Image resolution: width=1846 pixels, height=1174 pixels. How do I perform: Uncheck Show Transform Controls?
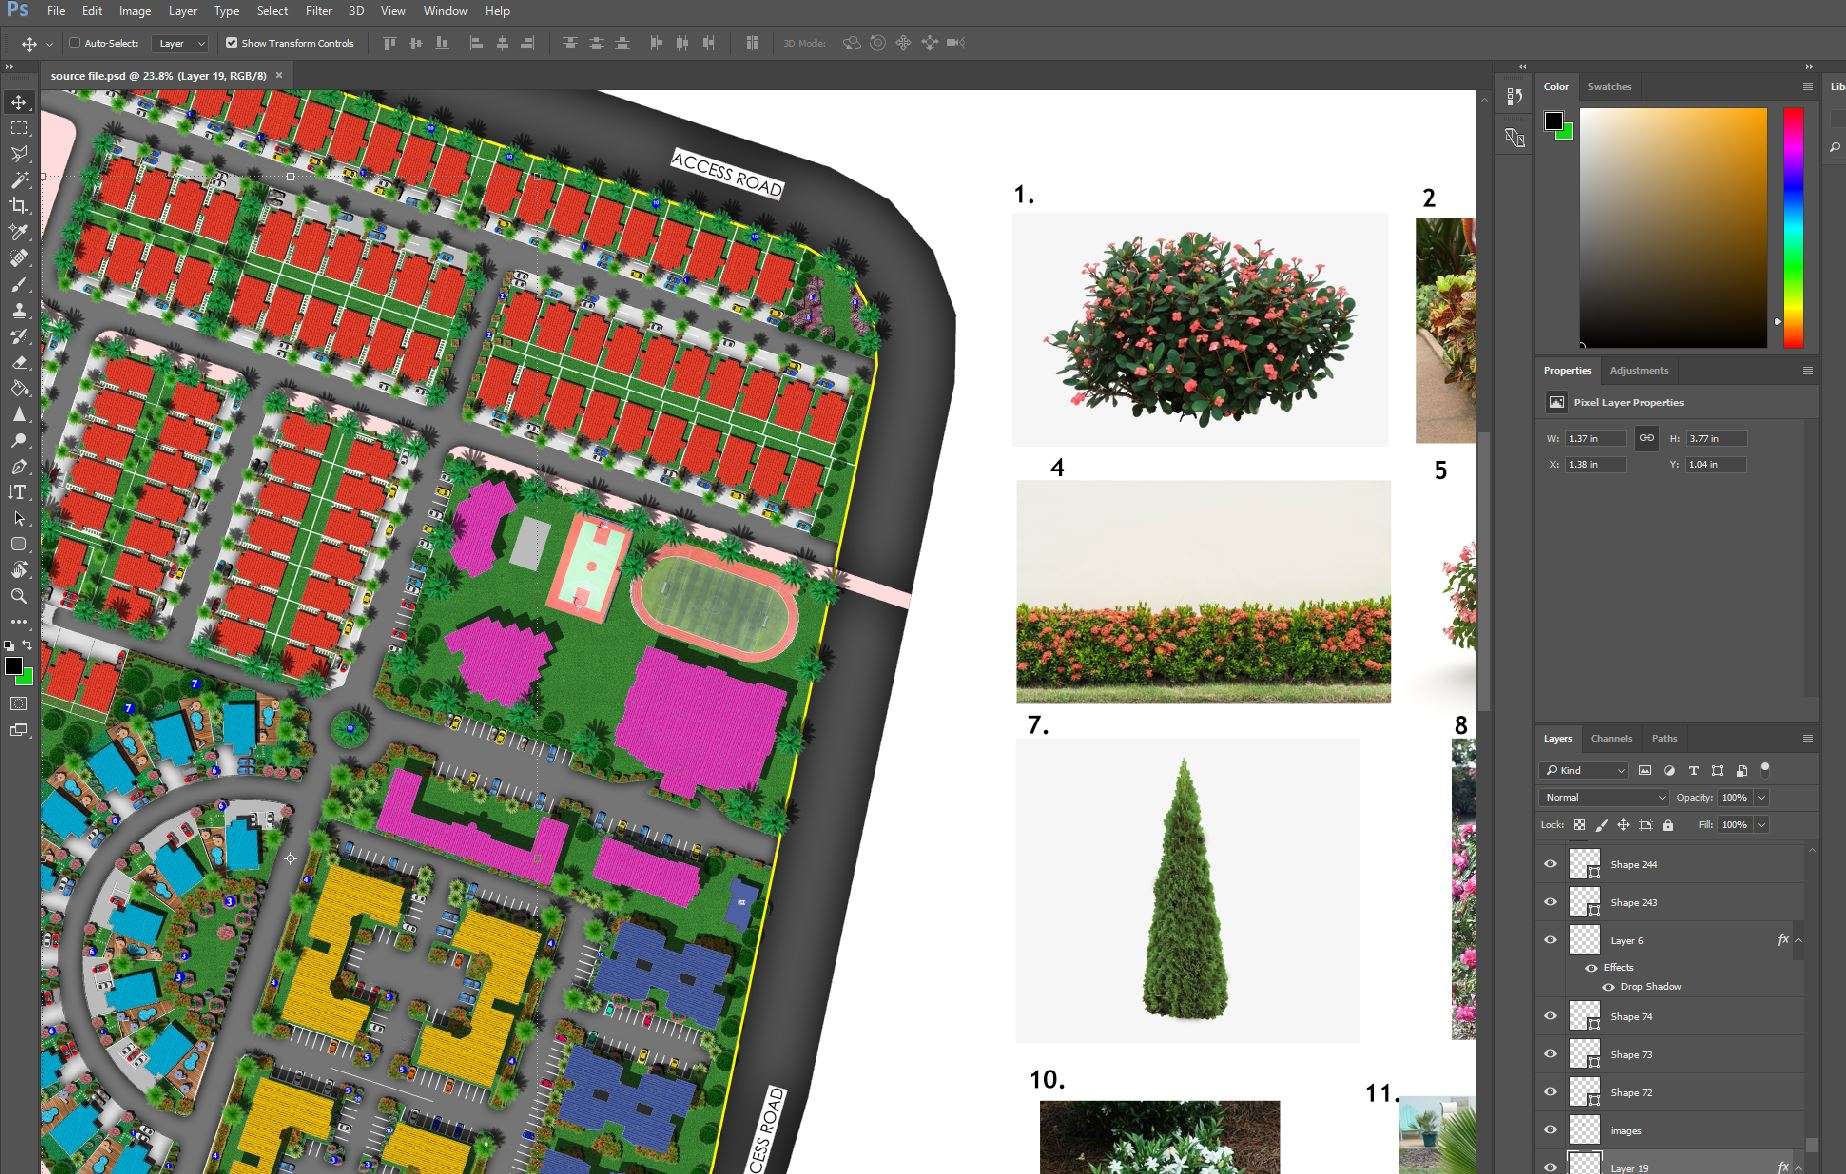click(x=232, y=43)
